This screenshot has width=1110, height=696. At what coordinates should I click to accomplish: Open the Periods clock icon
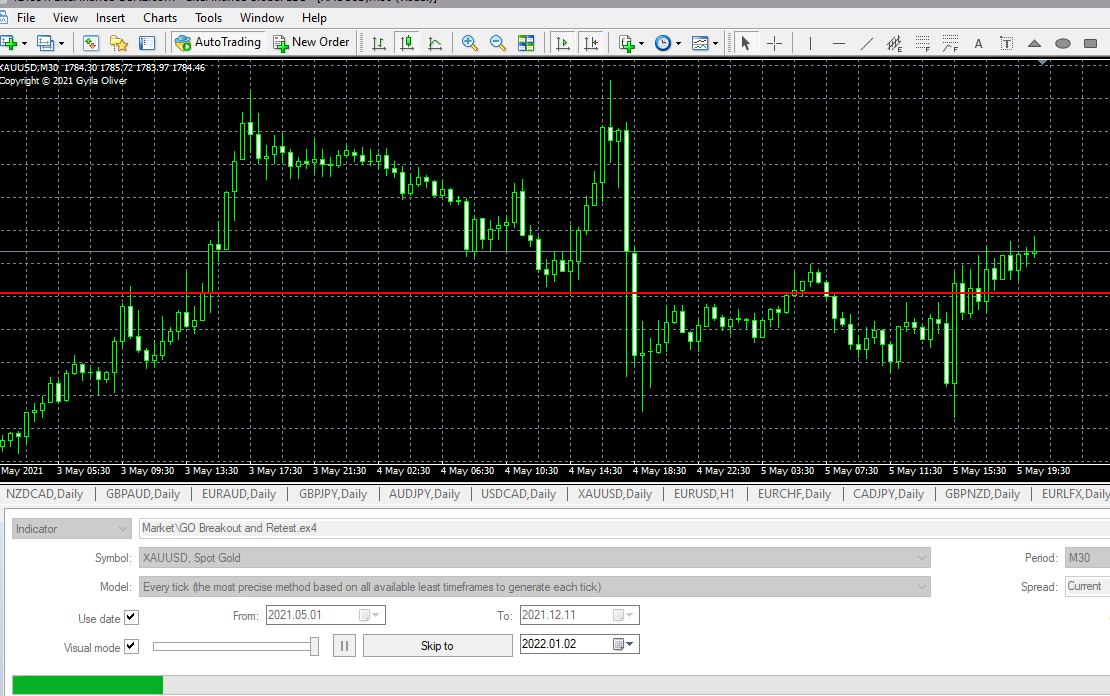(x=663, y=43)
